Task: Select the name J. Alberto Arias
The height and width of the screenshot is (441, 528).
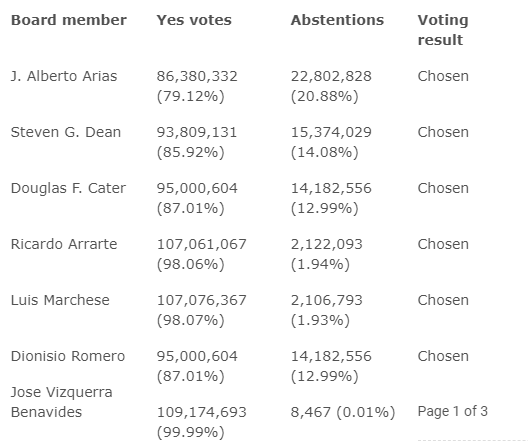Action: tap(64, 76)
